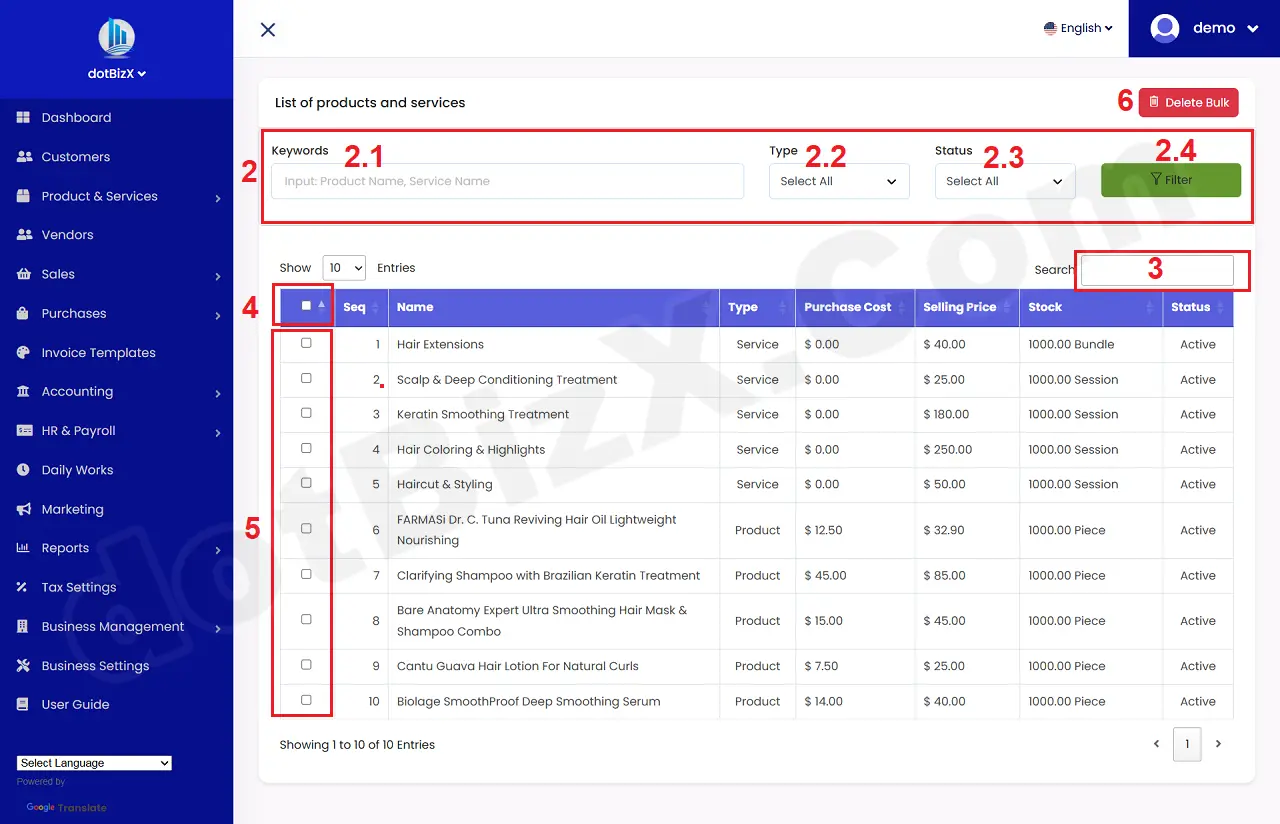Open the Status filter dropdown
Viewport: 1280px width, 824px height.
pyautogui.click(x=1004, y=181)
